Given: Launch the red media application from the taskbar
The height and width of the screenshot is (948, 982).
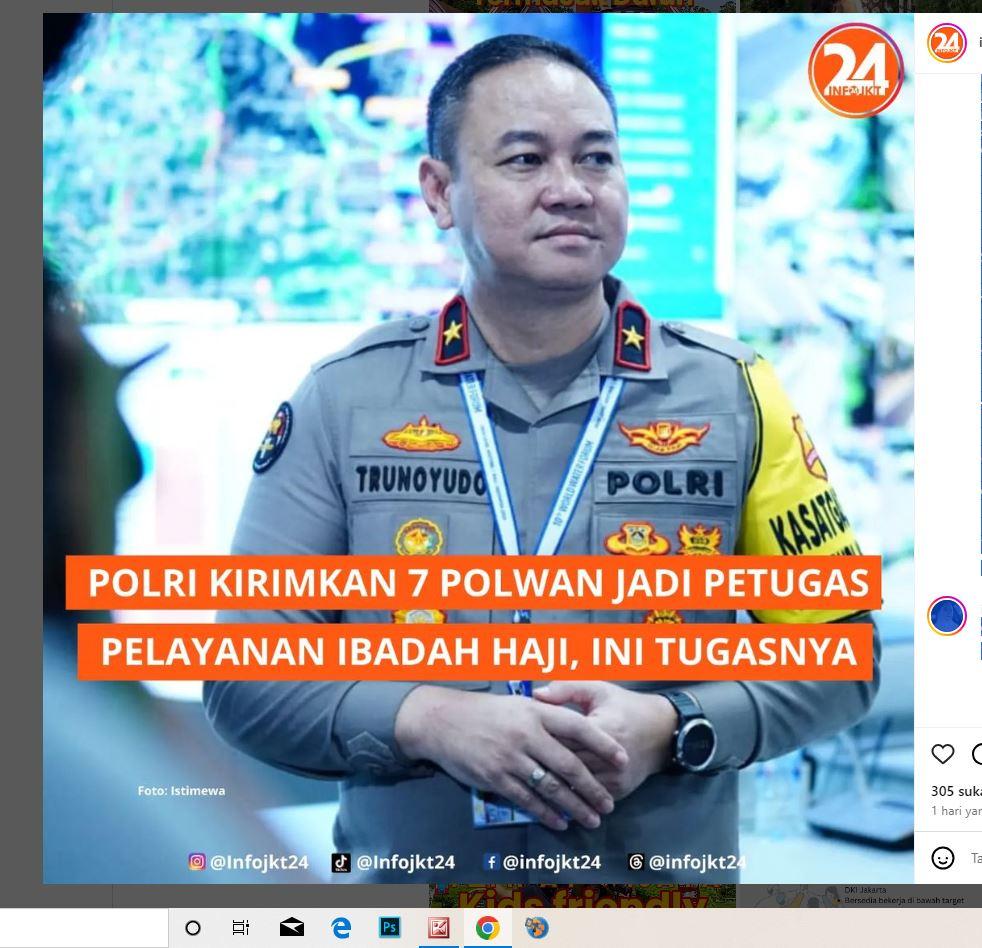Looking at the screenshot, I should click(x=440, y=929).
